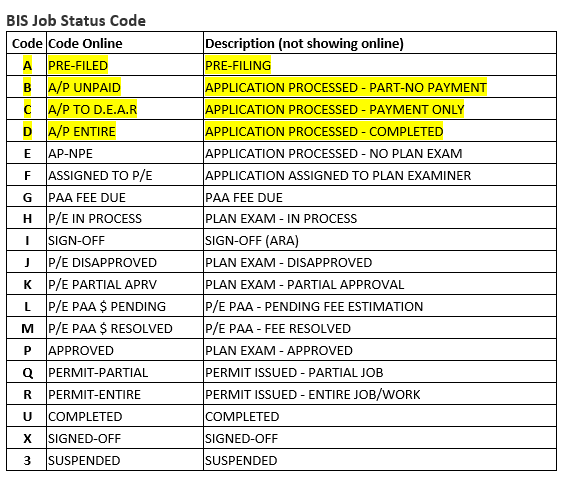The width and height of the screenshot is (581, 486).
Task: Select 'PERMIT-ENTIRE' cell
Action: [x=125, y=394]
